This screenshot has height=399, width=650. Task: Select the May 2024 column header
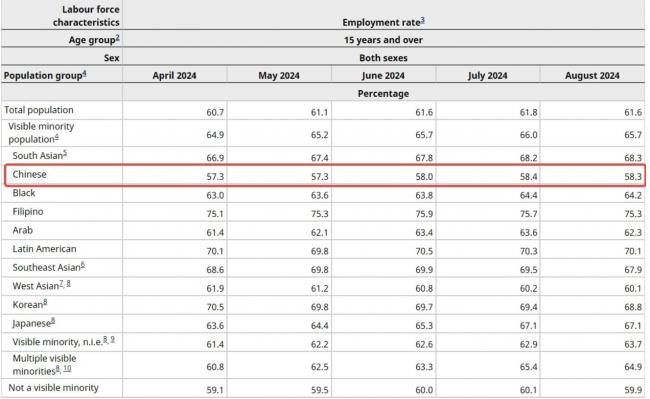tap(279, 75)
